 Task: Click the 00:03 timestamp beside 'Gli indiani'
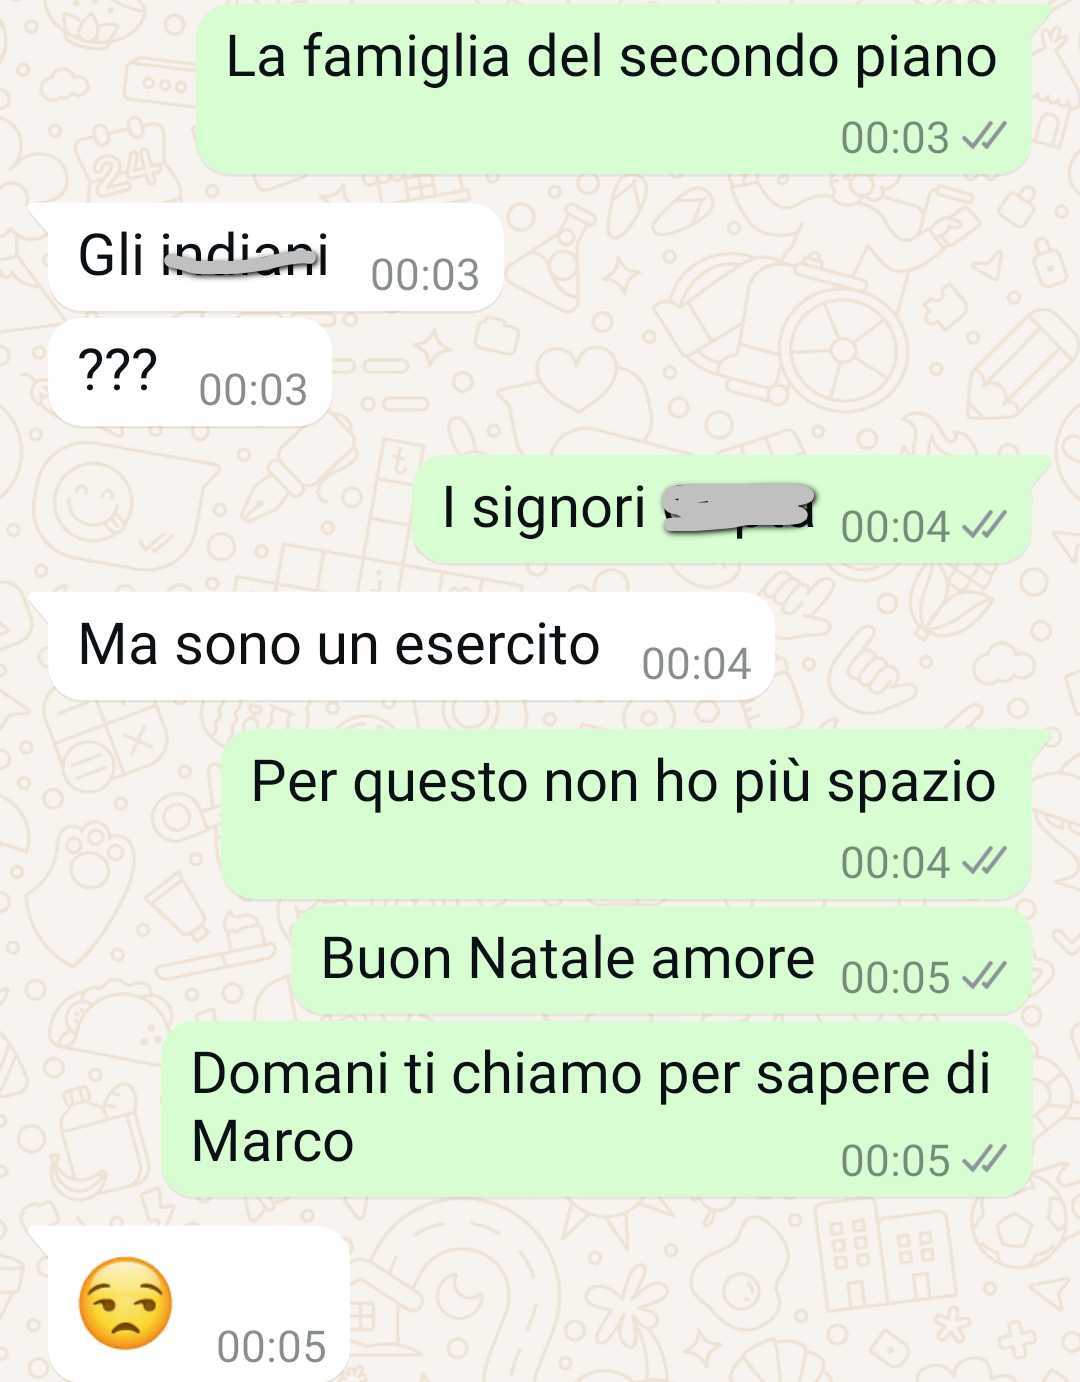pos(425,275)
